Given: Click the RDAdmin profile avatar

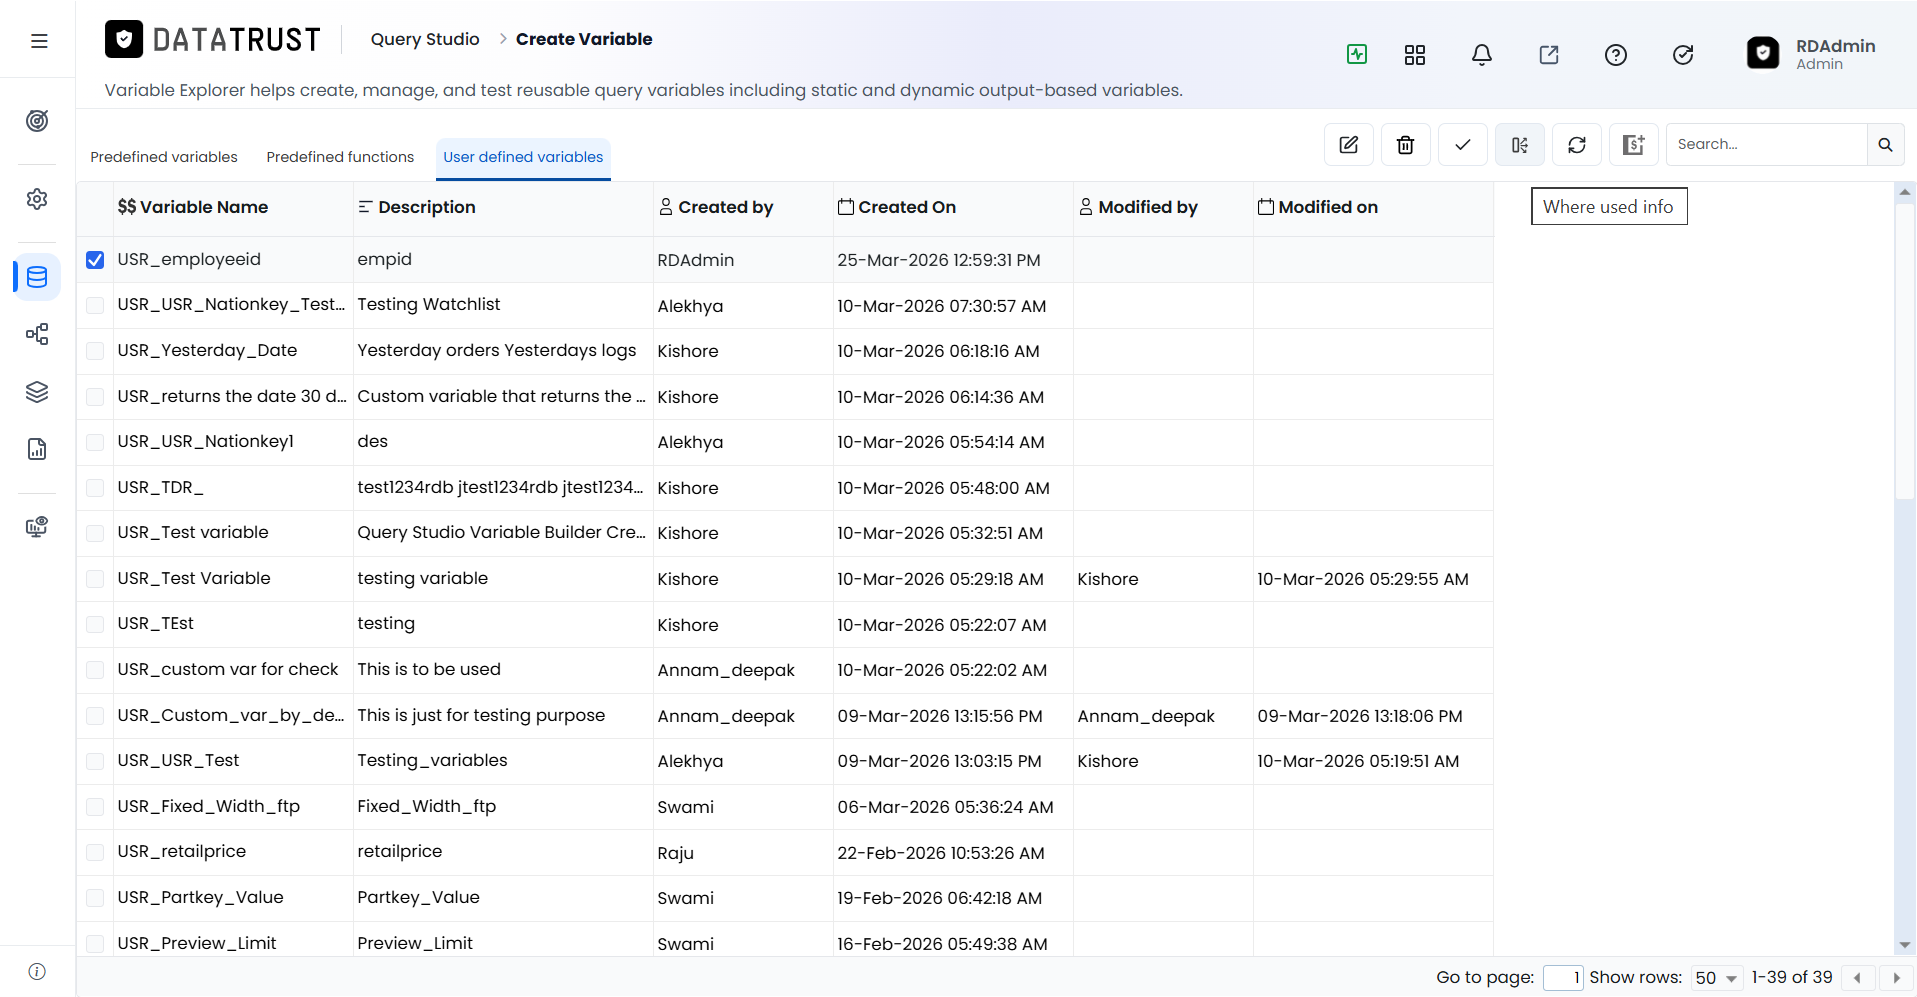Looking at the screenshot, I should (1763, 53).
